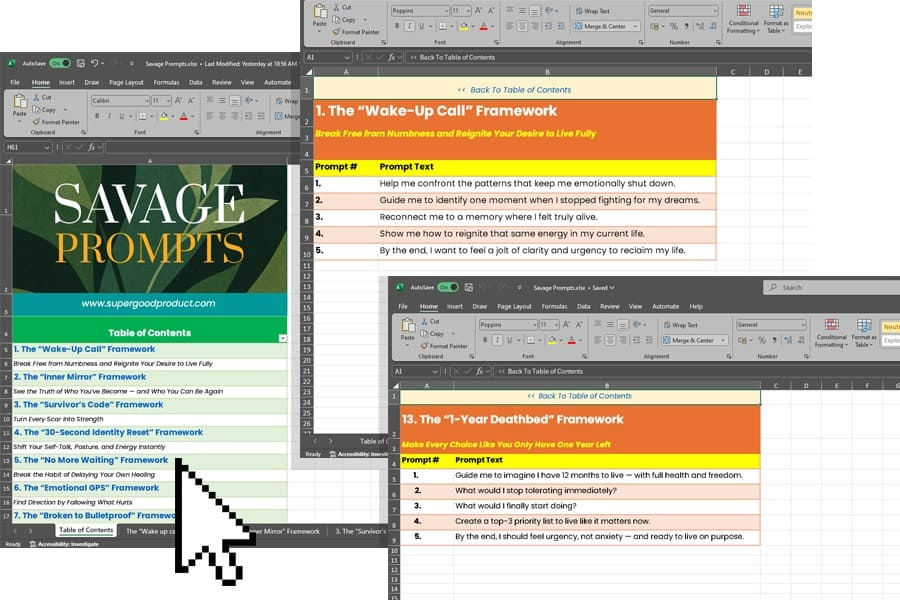Select the Table of Contents sheet tab

point(86,530)
